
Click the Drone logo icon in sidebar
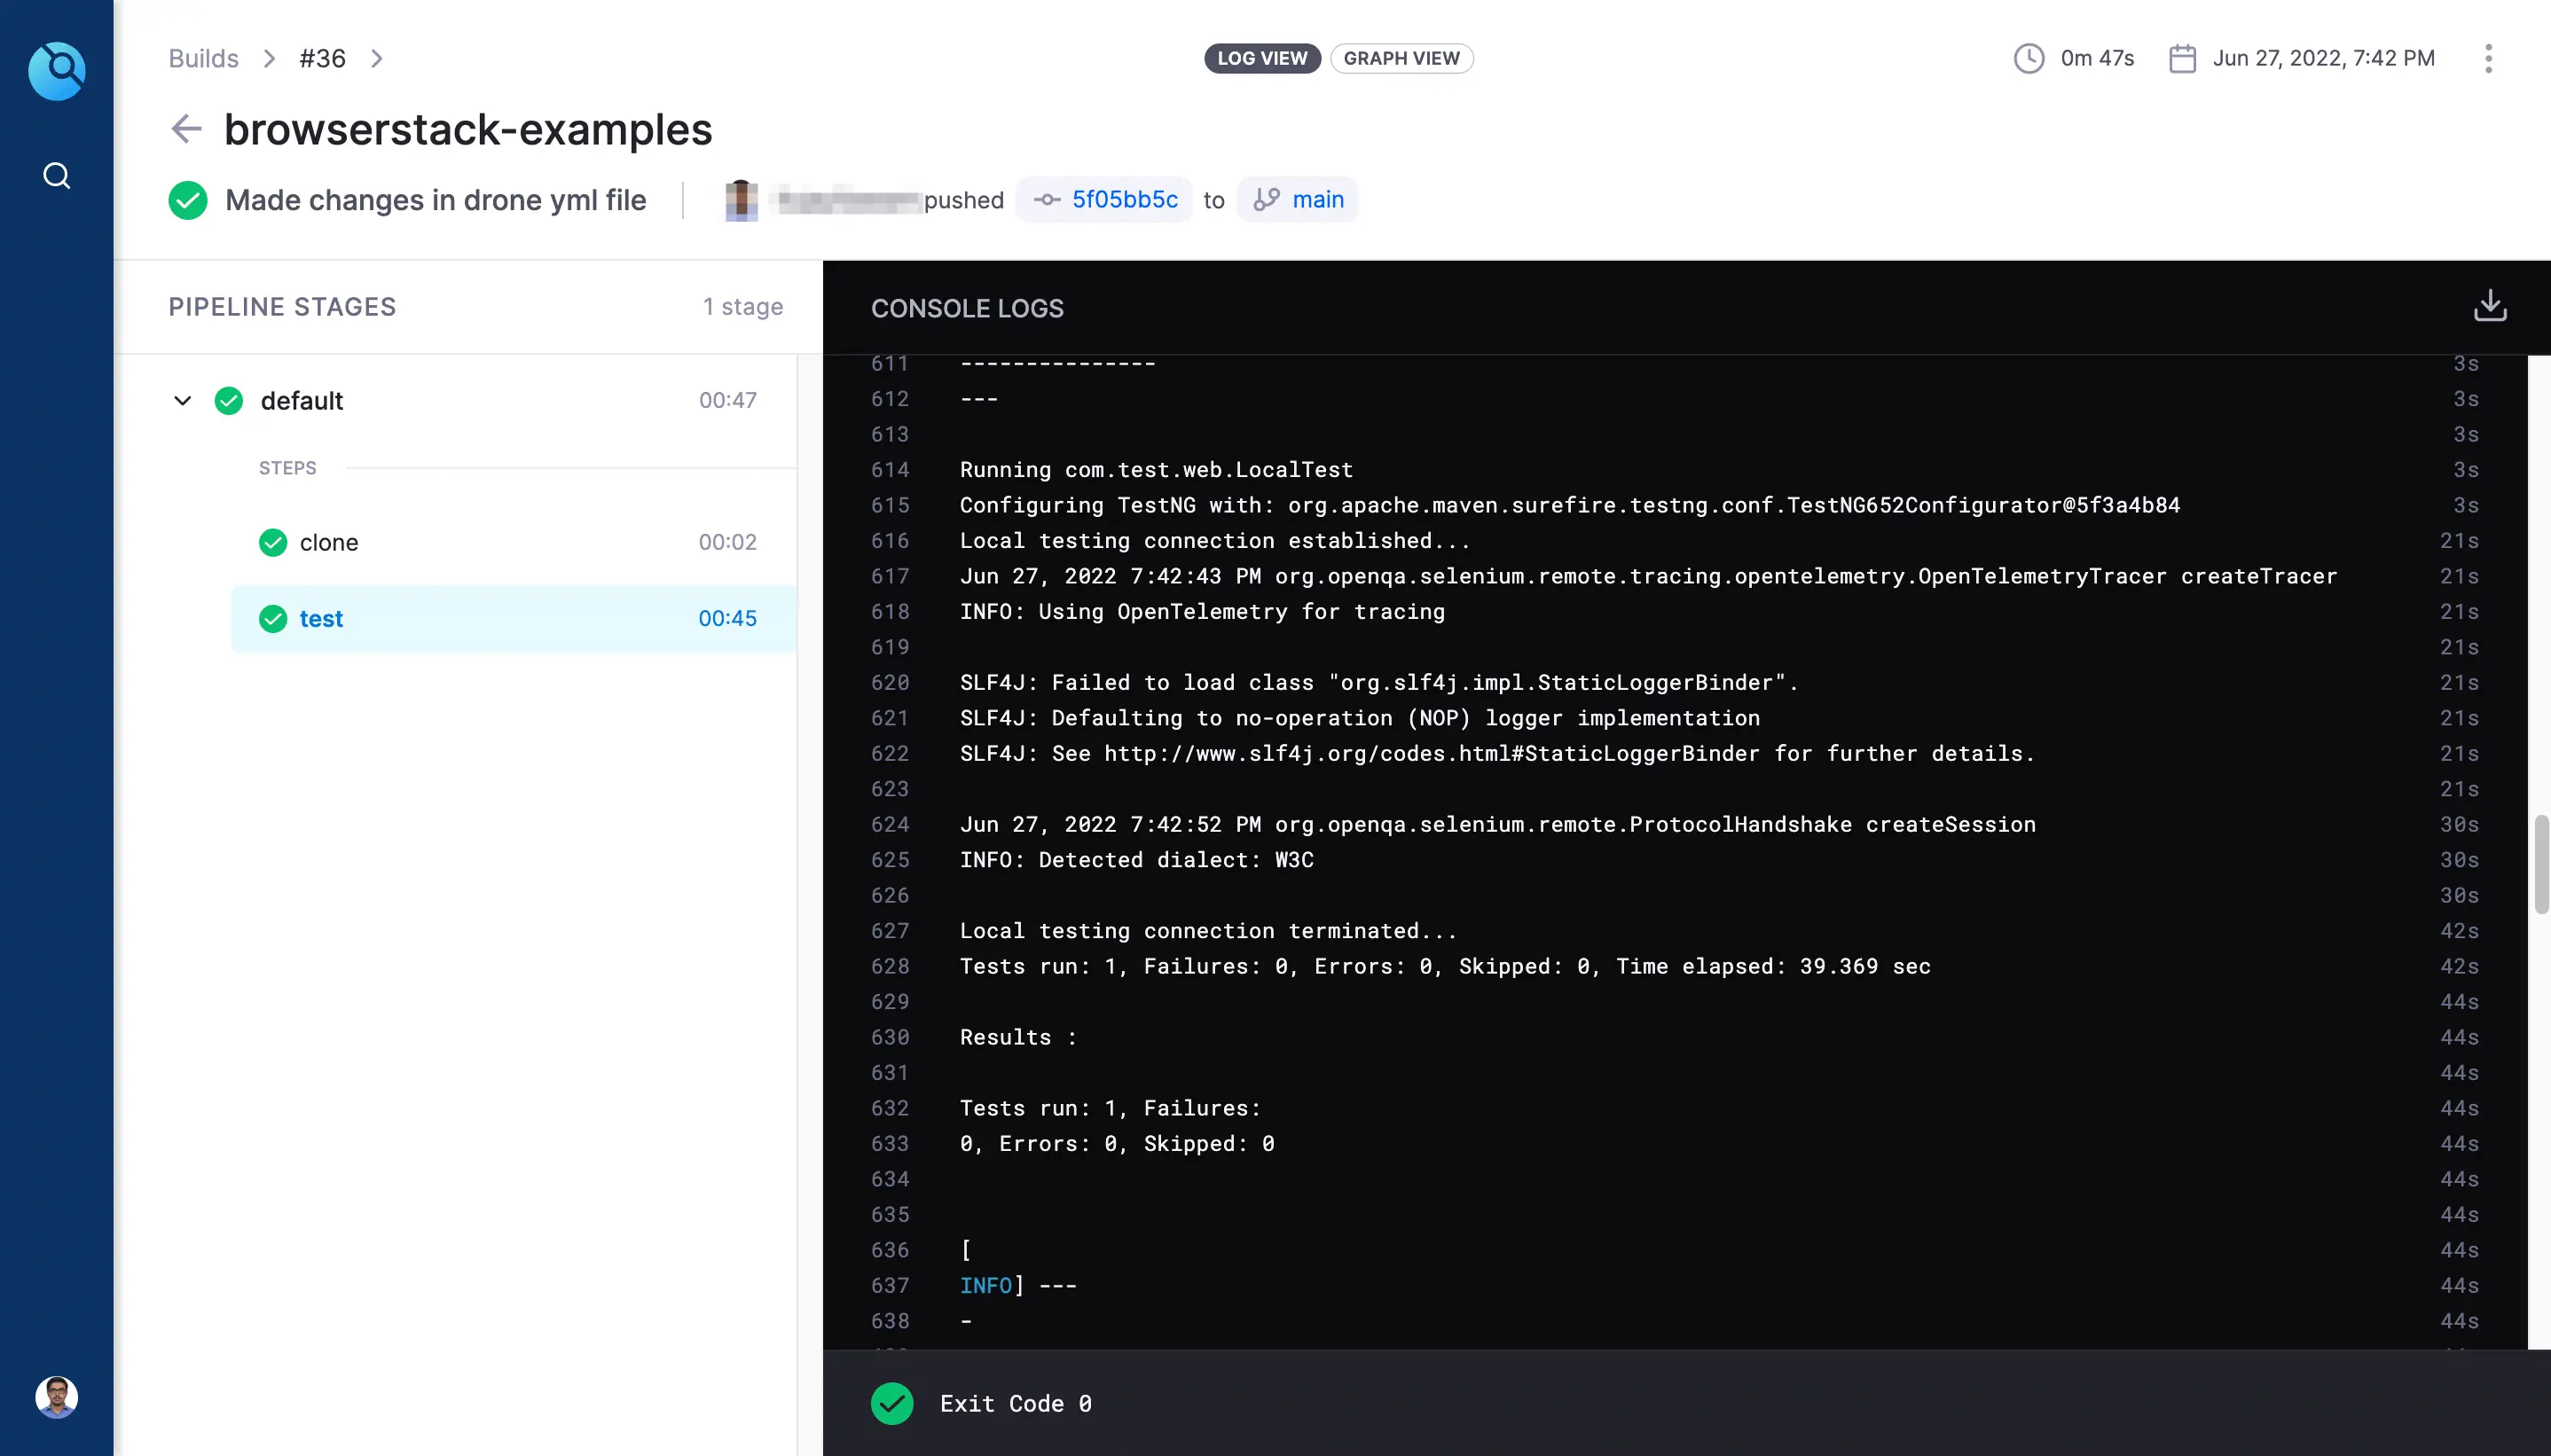[x=56, y=70]
